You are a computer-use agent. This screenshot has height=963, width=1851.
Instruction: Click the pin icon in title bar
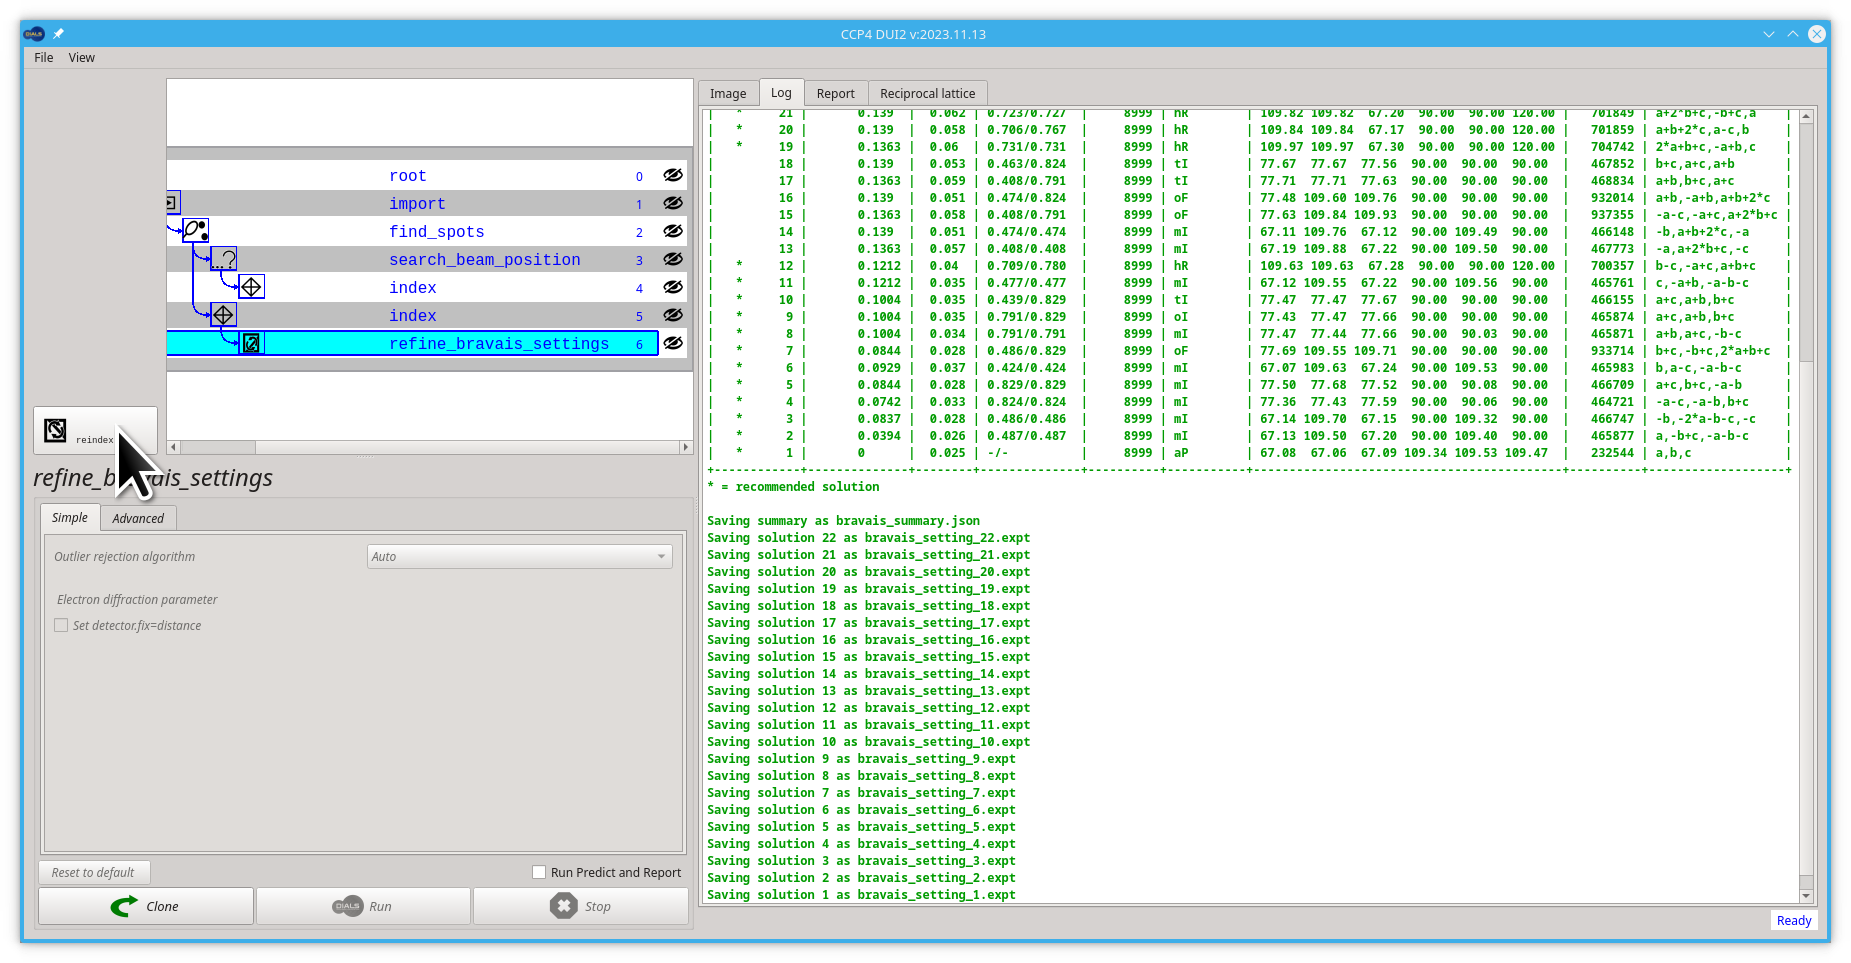58,34
